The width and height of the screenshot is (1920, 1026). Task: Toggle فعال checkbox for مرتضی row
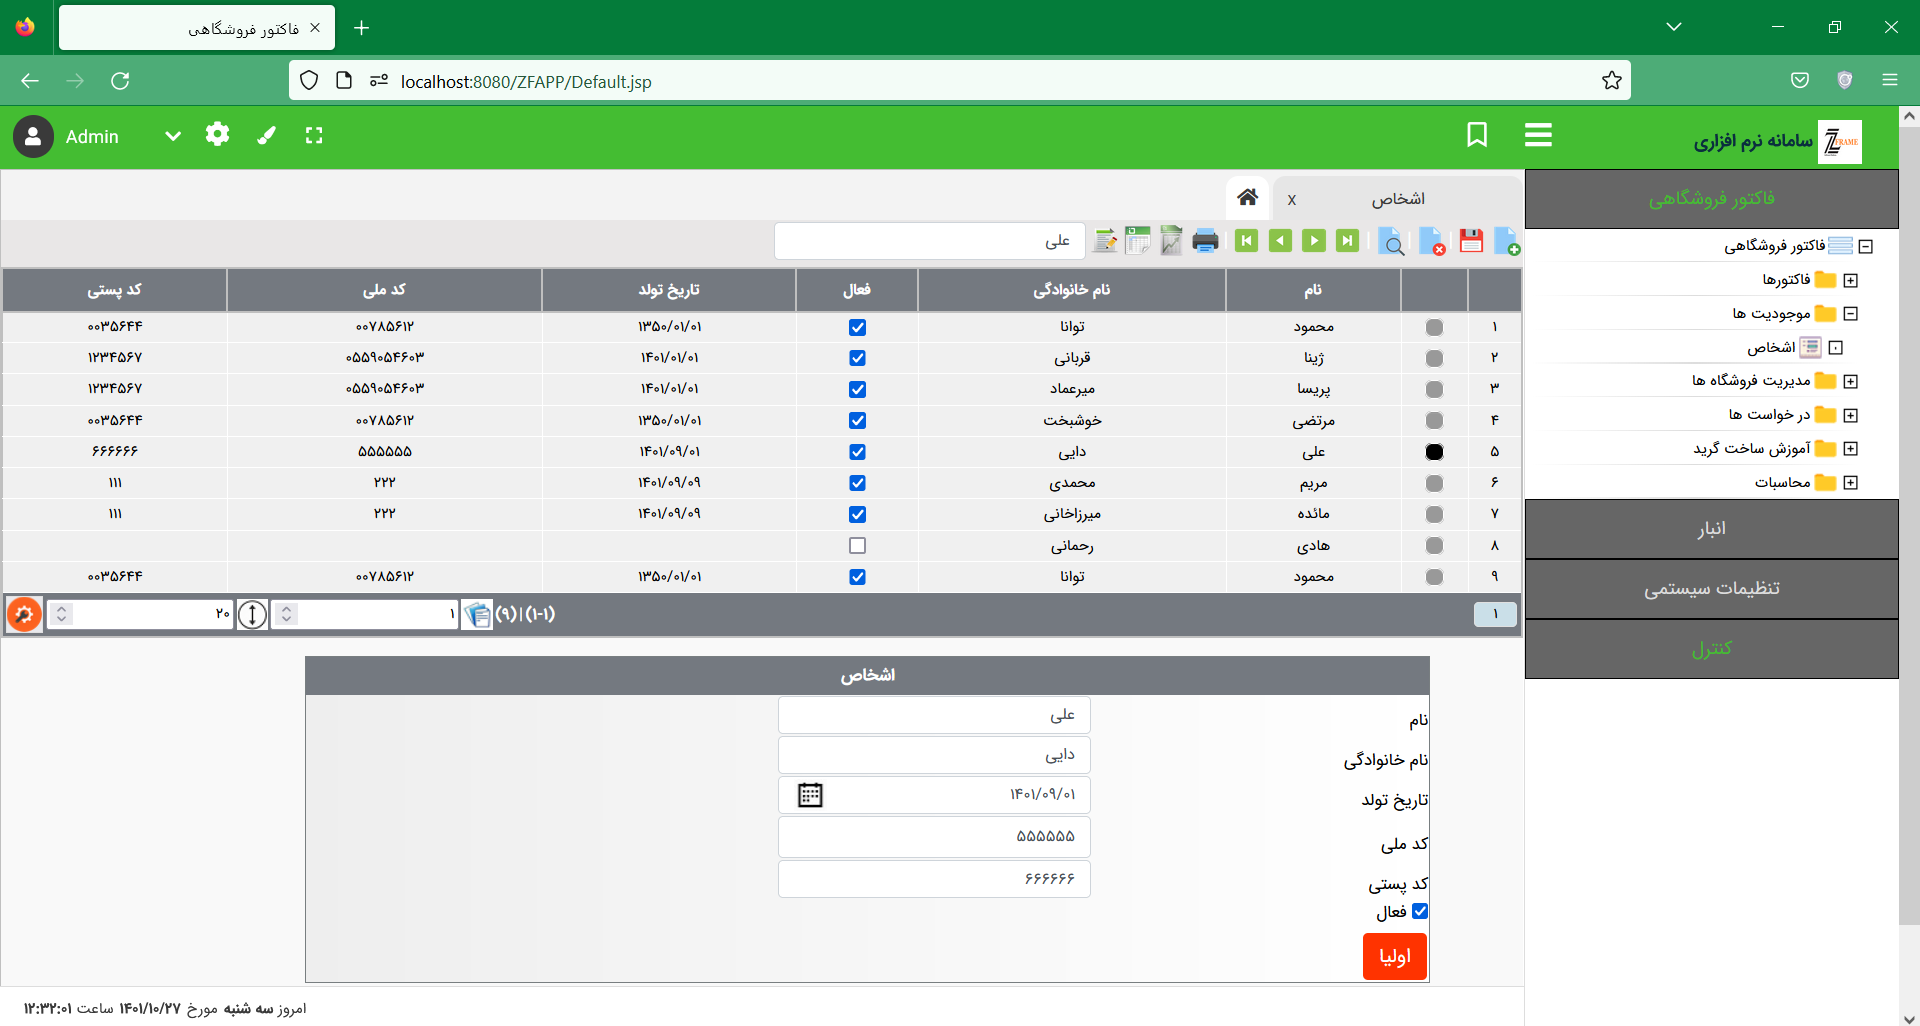coord(857,420)
